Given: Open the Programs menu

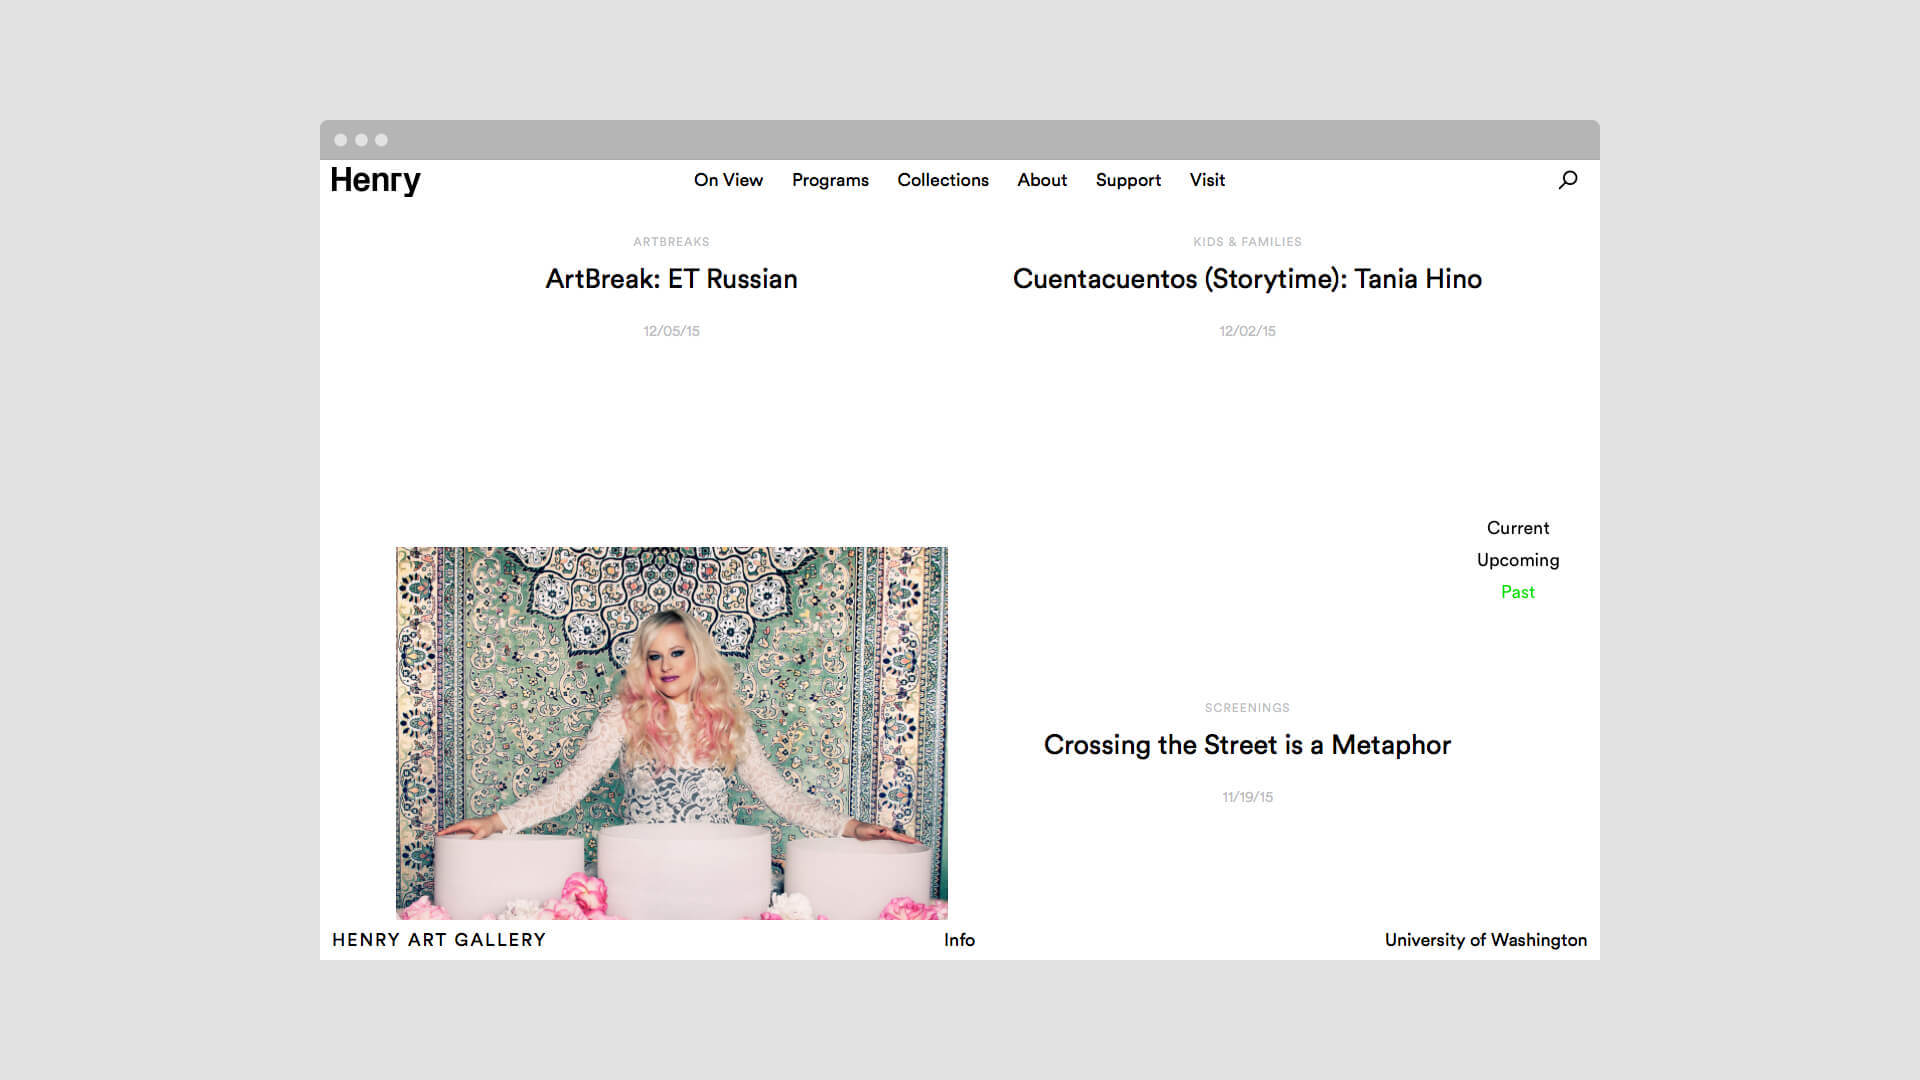Looking at the screenshot, I should [830, 180].
